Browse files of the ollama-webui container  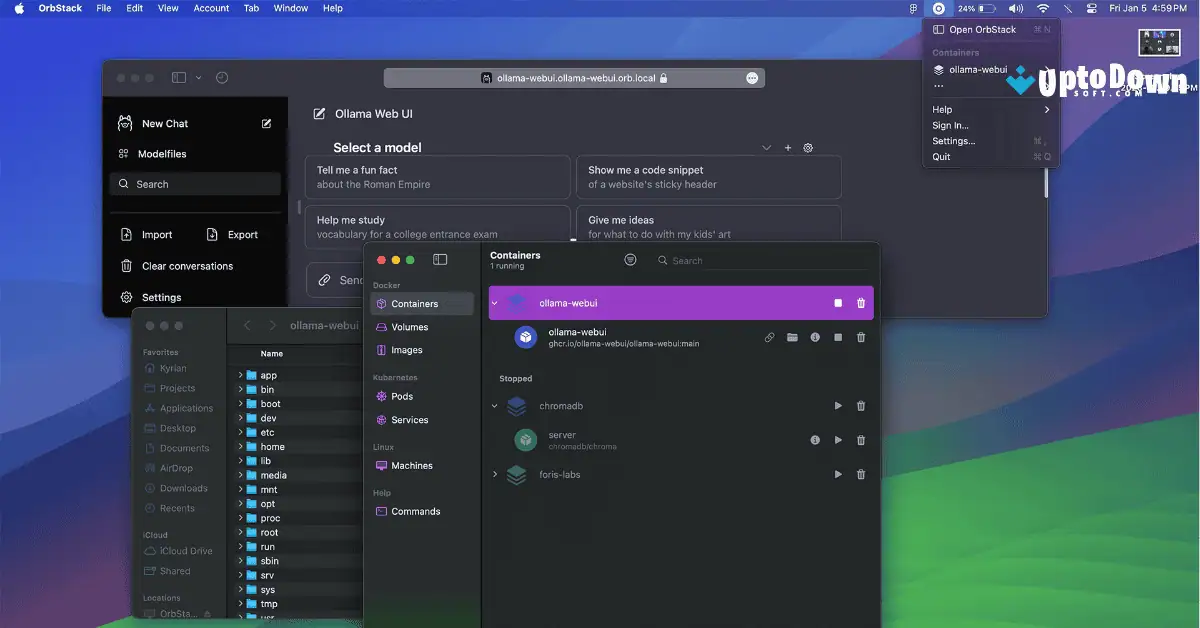coord(792,337)
